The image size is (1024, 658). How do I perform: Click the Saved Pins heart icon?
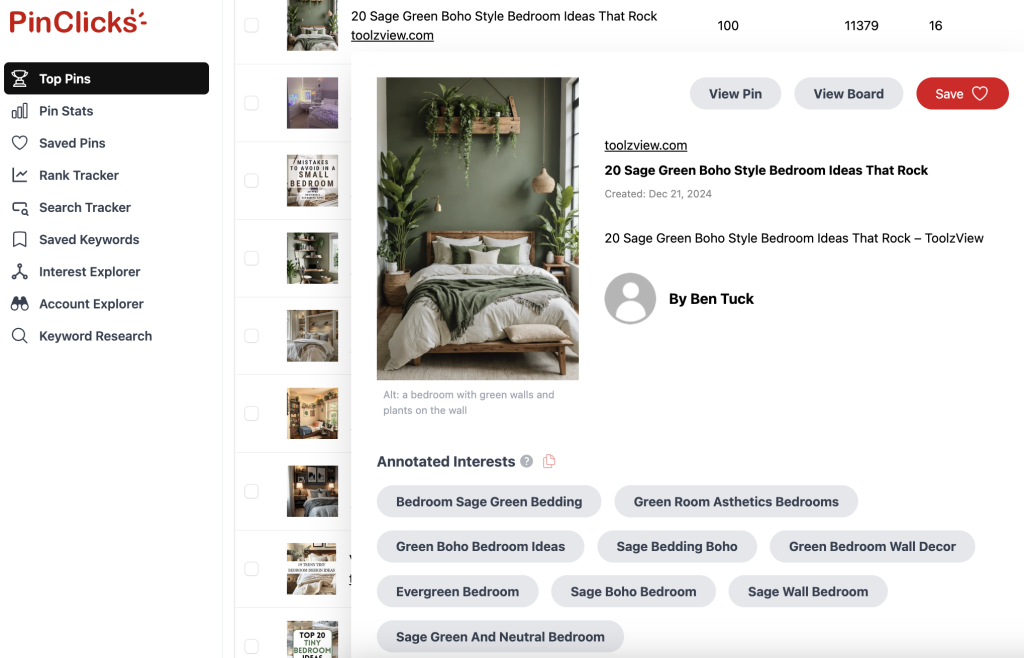[20, 143]
